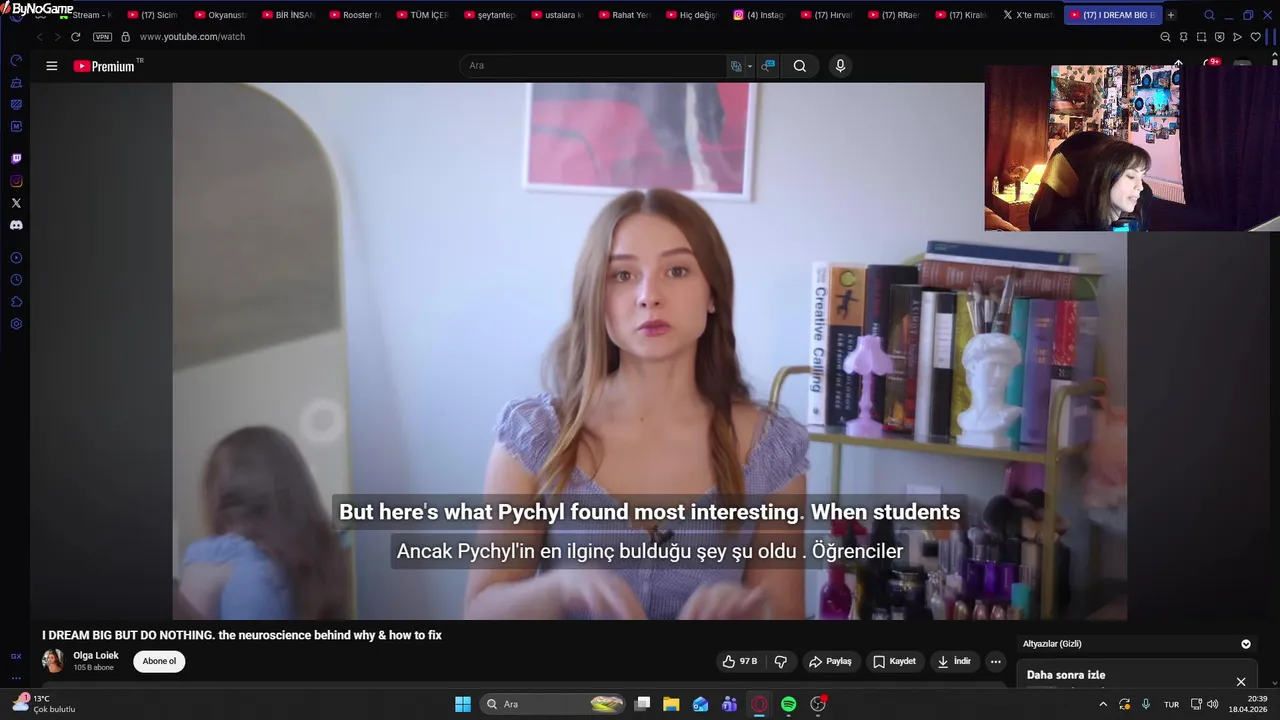This screenshot has height=720, width=1280.
Task: Expand the dropdown arrow beside translate icon
Action: [x=750, y=66]
